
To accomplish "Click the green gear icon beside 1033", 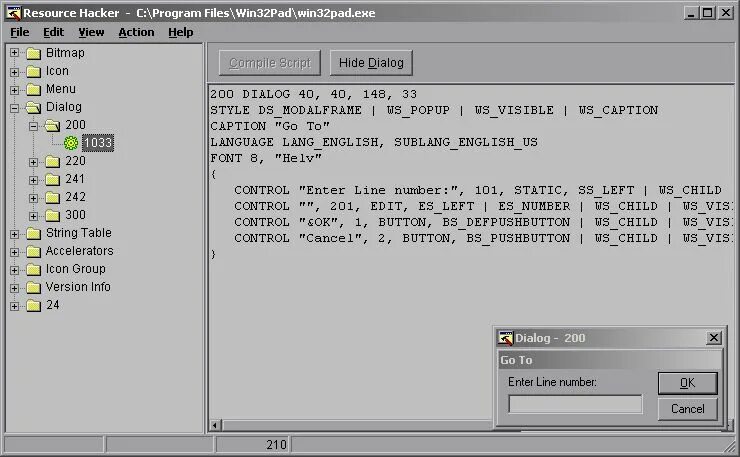I will pos(71,143).
